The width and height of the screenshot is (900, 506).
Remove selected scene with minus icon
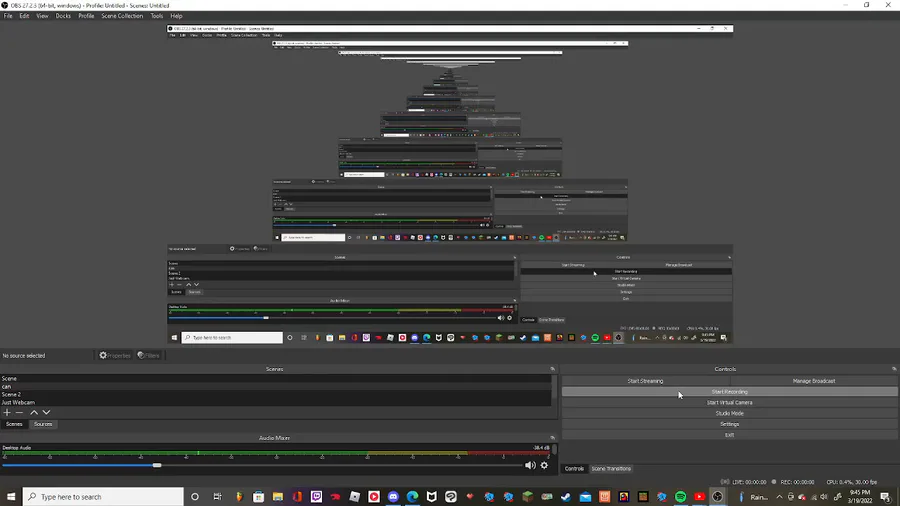coord(19,412)
